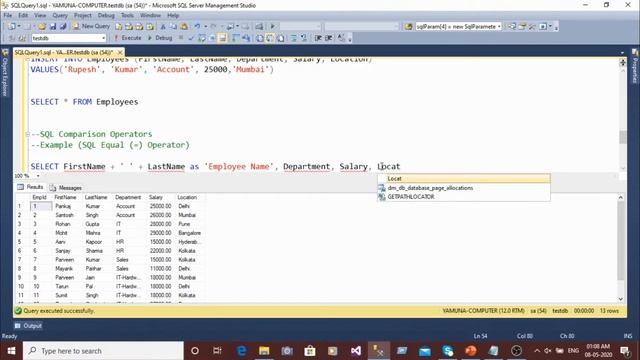
Task: Open the Object Explorer side panel
Action: pos(5,73)
